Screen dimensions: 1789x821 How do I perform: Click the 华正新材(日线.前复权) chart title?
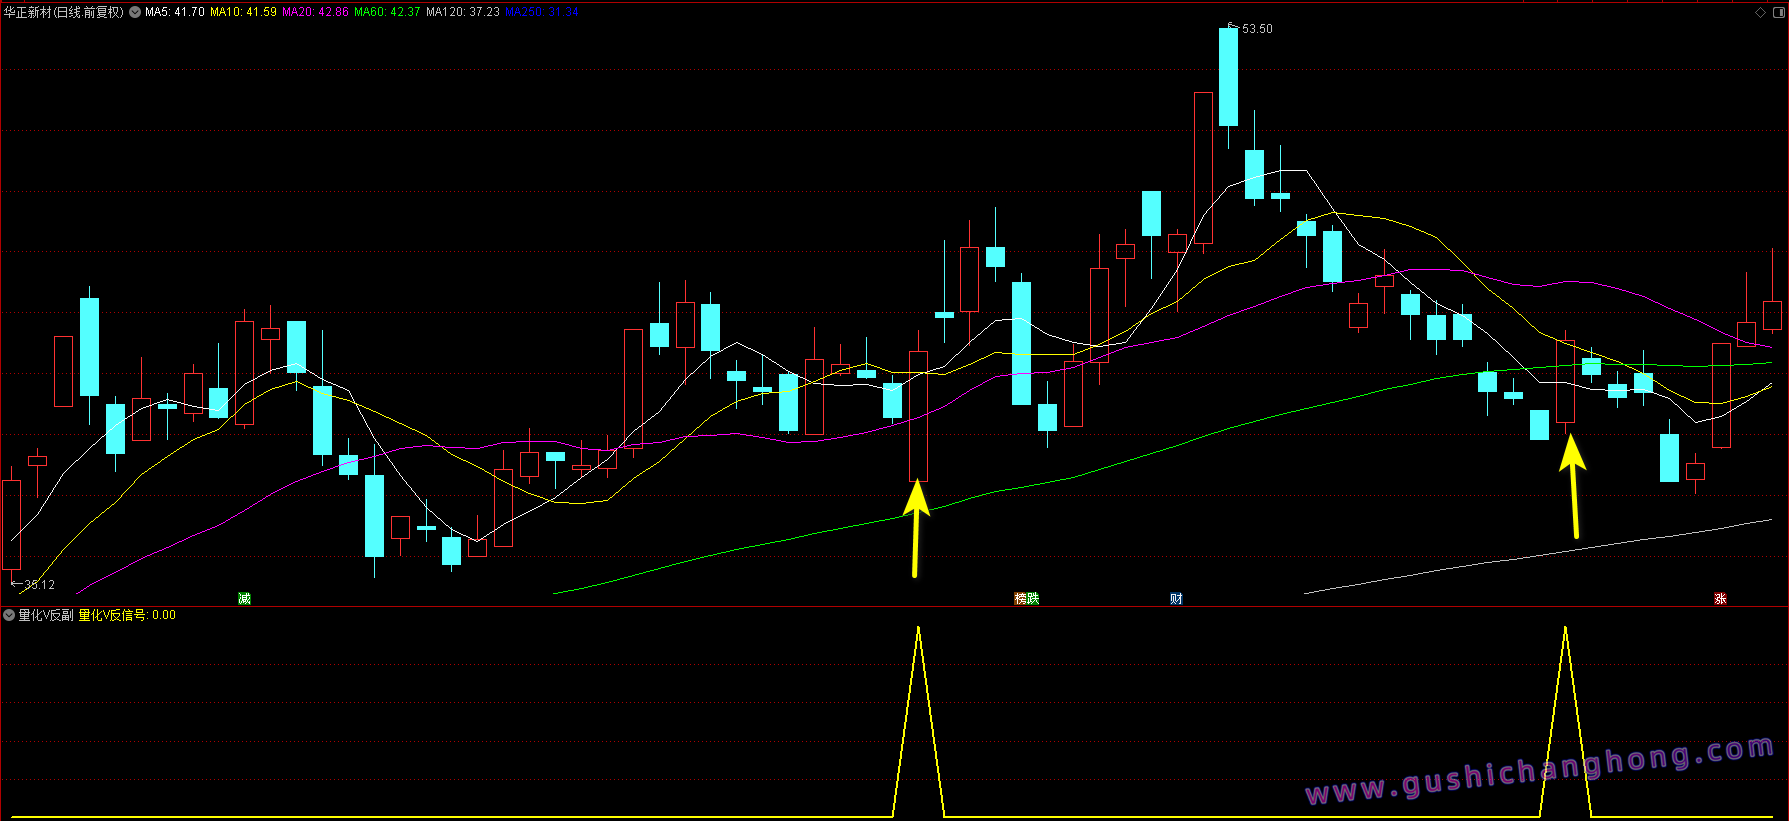pyautogui.click(x=64, y=12)
